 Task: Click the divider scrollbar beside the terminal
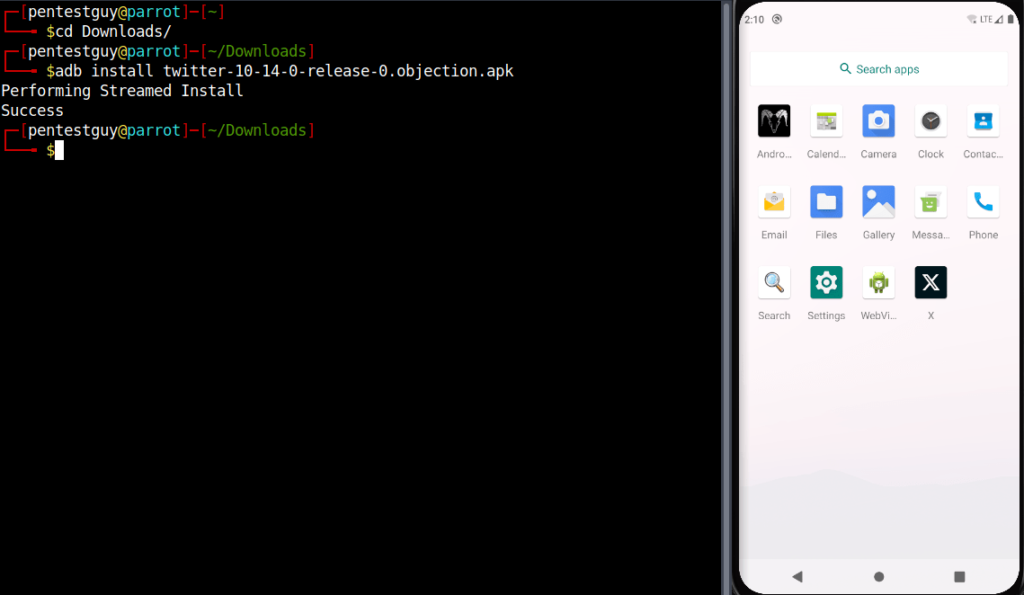[x=726, y=297]
